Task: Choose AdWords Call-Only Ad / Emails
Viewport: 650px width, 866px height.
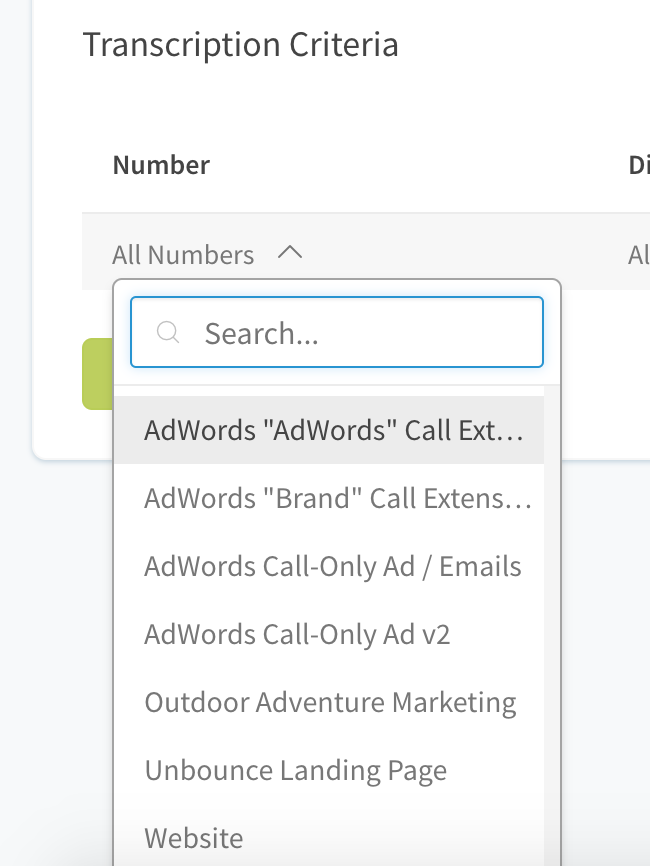Action: click(329, 566)
